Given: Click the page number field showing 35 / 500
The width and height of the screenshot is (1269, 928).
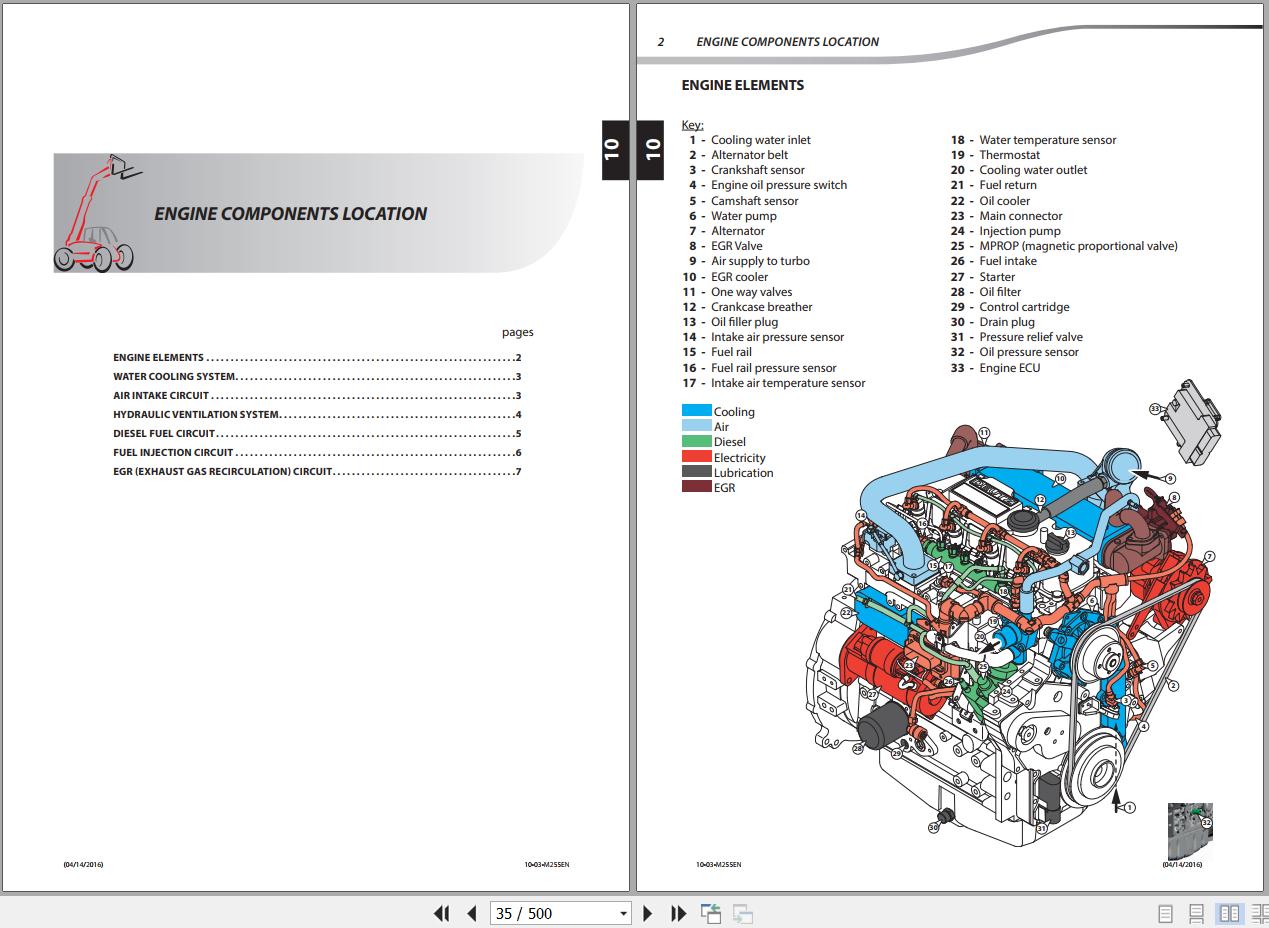Looking at the screenshot, I should (552, 913).
